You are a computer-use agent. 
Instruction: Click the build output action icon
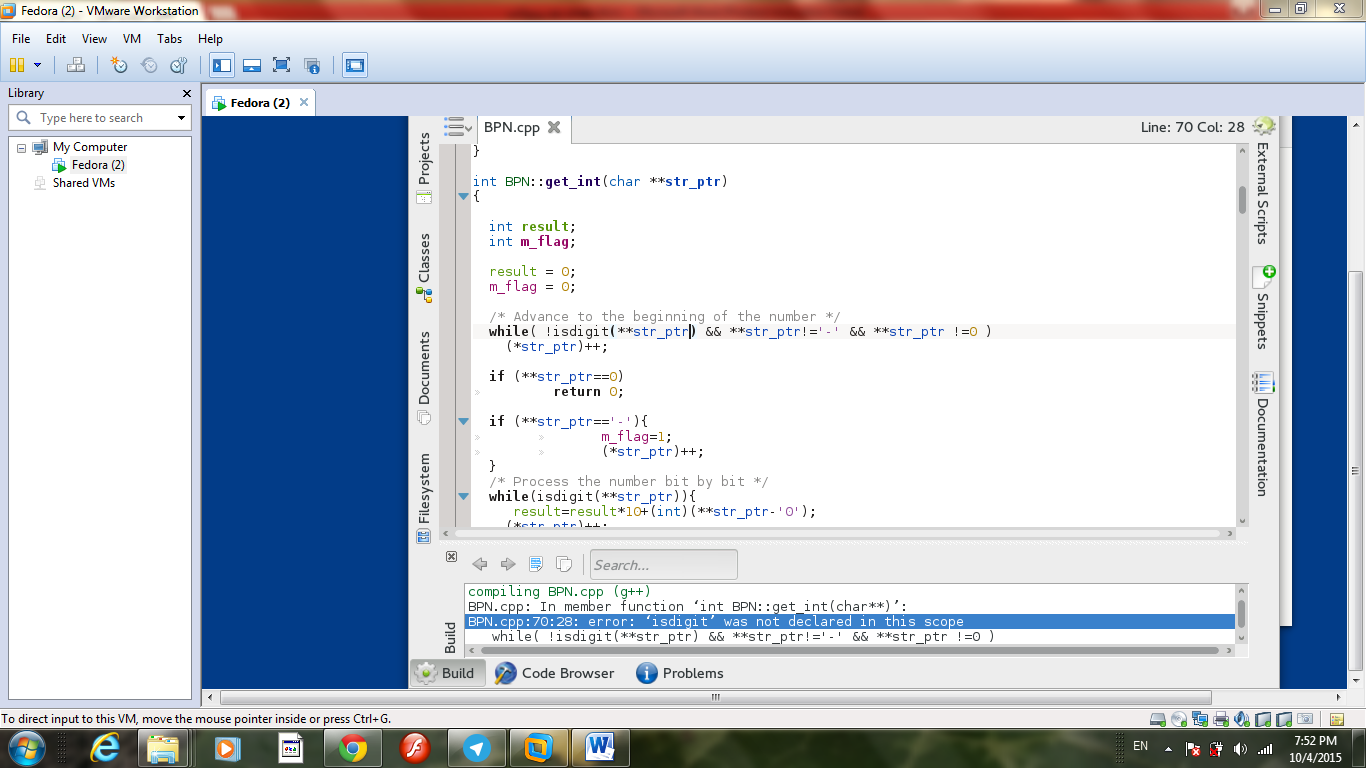[x=536, y=564]
